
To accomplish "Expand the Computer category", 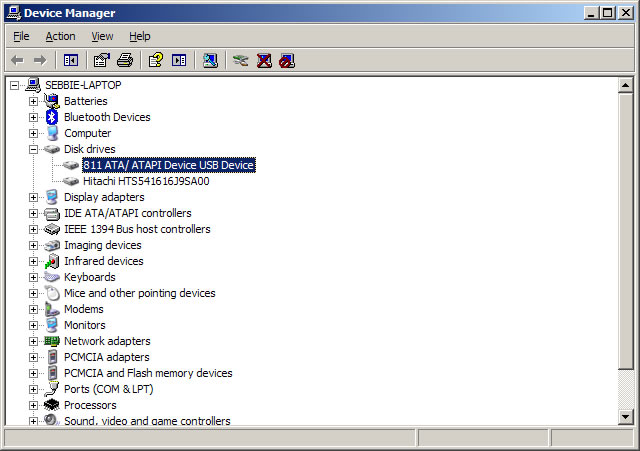I will point(33,133).
